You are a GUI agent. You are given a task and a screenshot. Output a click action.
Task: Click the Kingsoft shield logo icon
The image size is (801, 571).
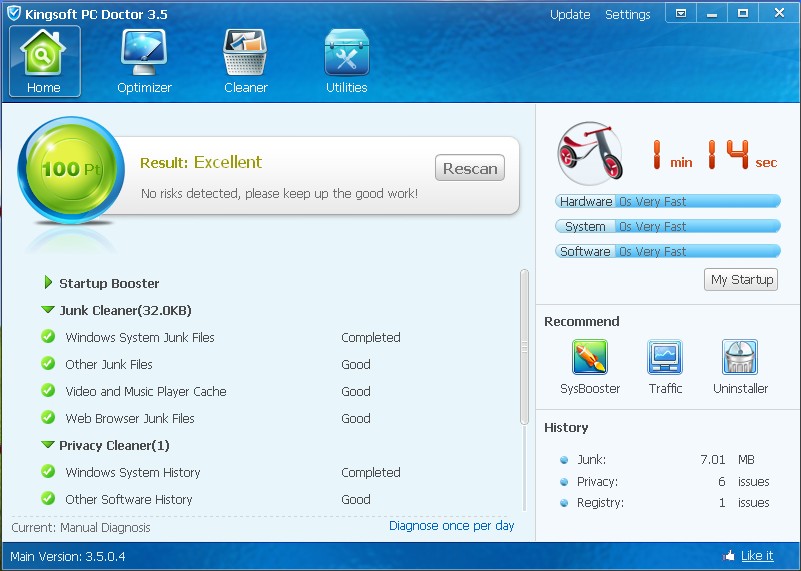click(x=14, y=13)
